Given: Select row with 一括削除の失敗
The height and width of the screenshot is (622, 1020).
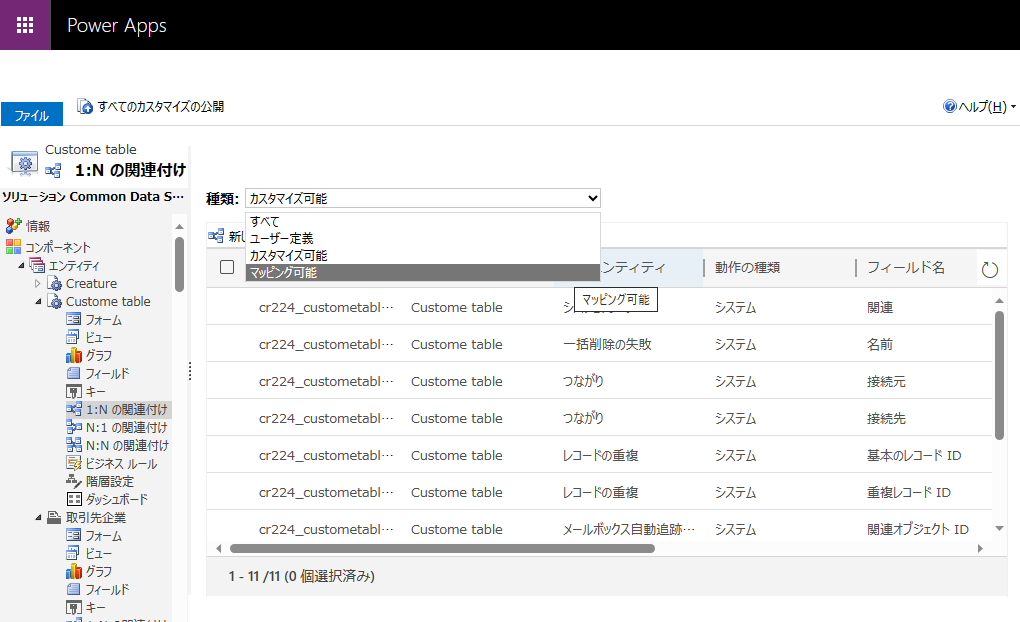Looking at the screenshot, I should [599, 344].
